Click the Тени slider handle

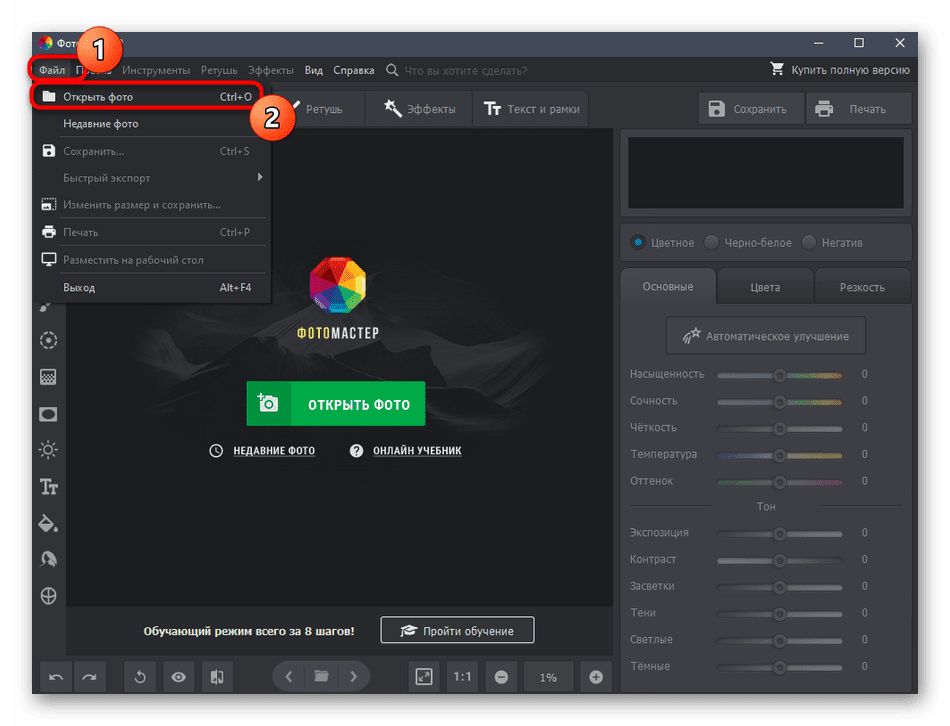(780, 614)
